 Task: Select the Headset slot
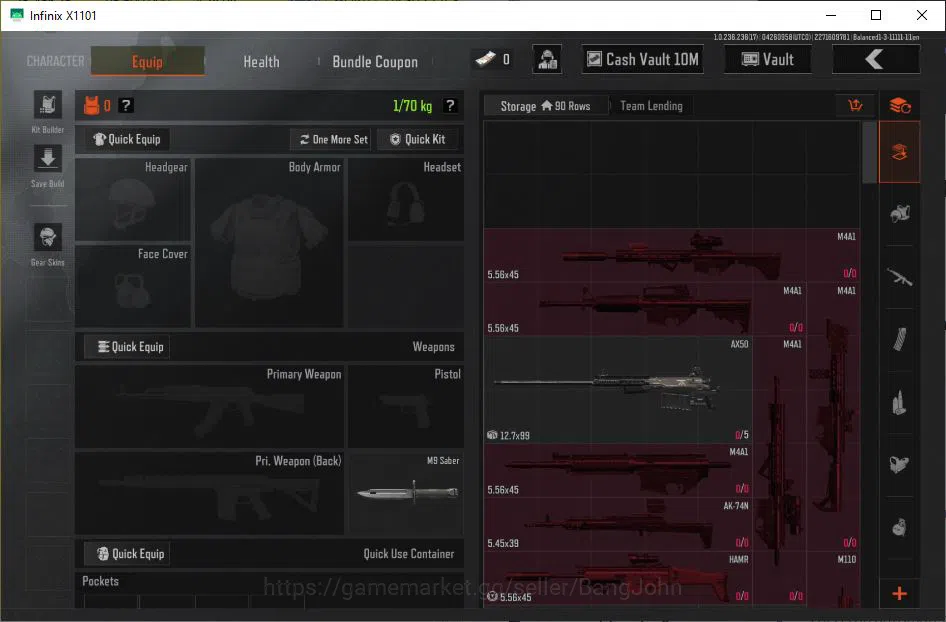(x=406, y=200)
